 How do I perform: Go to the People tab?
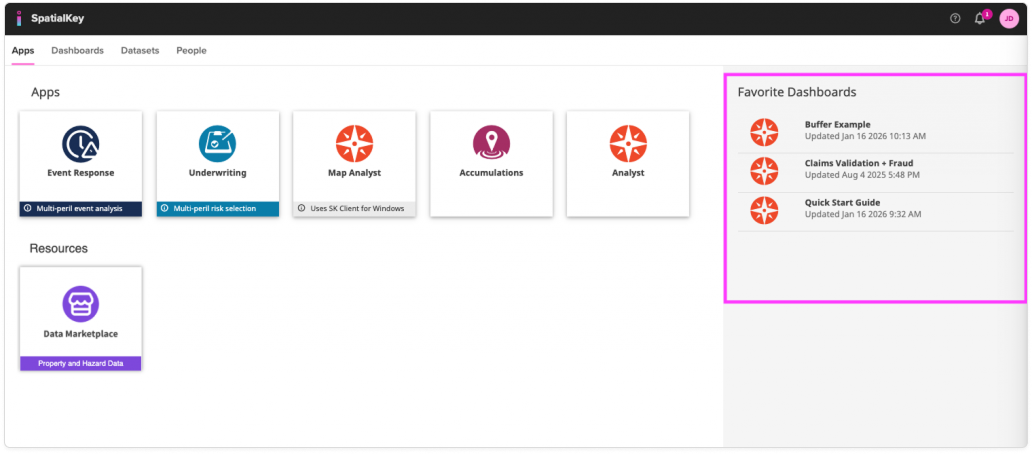(191, 50)
